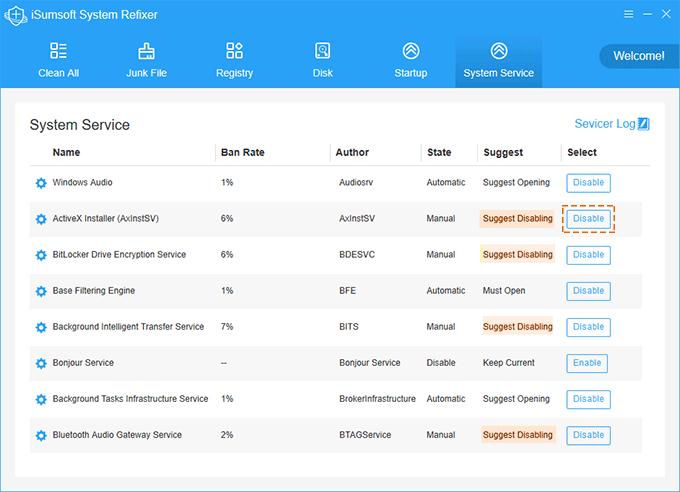Click Suggest Disabling label for BDESVC
680x492 pixels.
click(517, 254)
